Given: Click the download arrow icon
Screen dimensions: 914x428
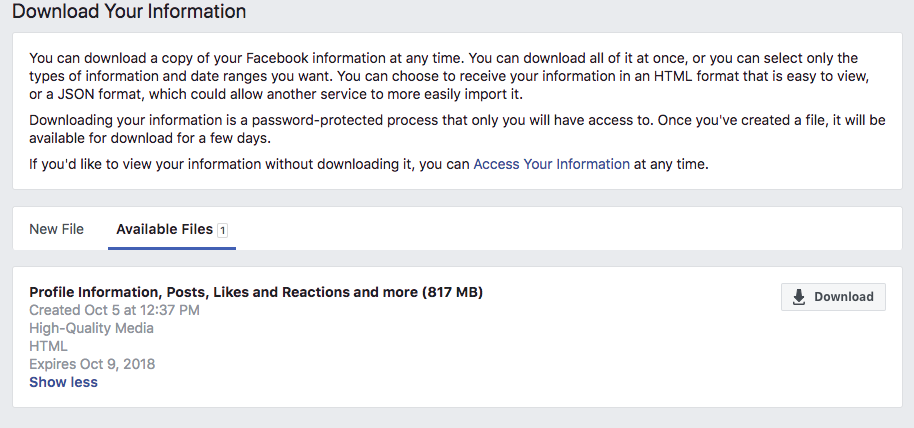Looking at the screenshot, I should click(x=799, y=297).
